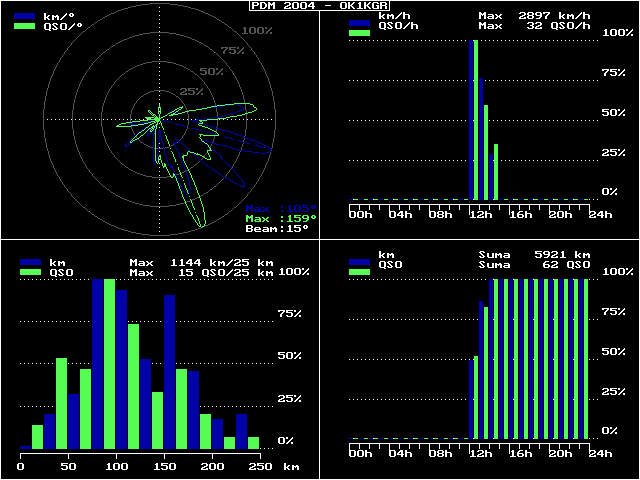Click the green QSO/h legend swatch in the hourly chart

point(359,33)
